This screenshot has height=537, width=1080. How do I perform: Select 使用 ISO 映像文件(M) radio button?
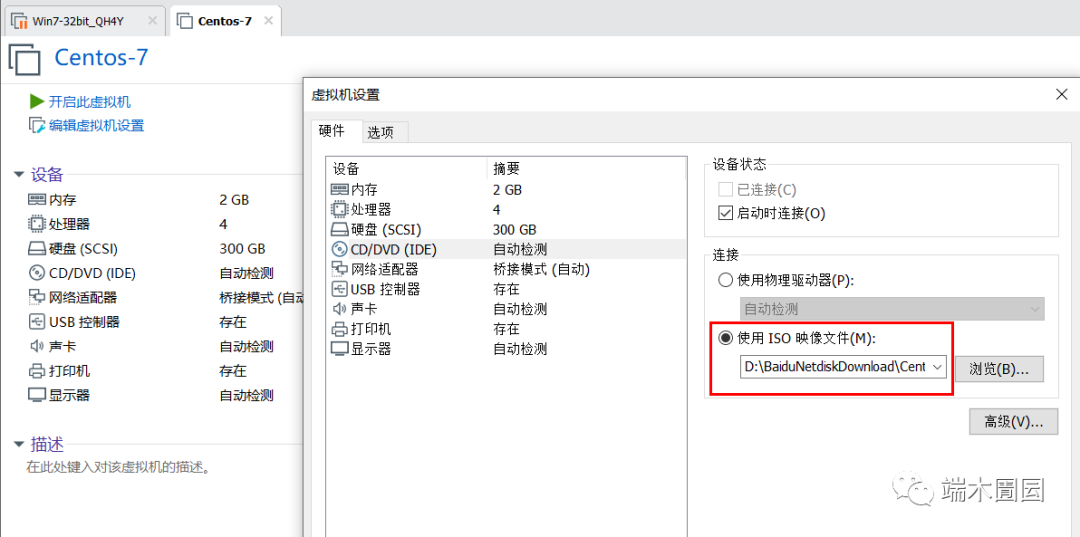(x=725, y=337)
